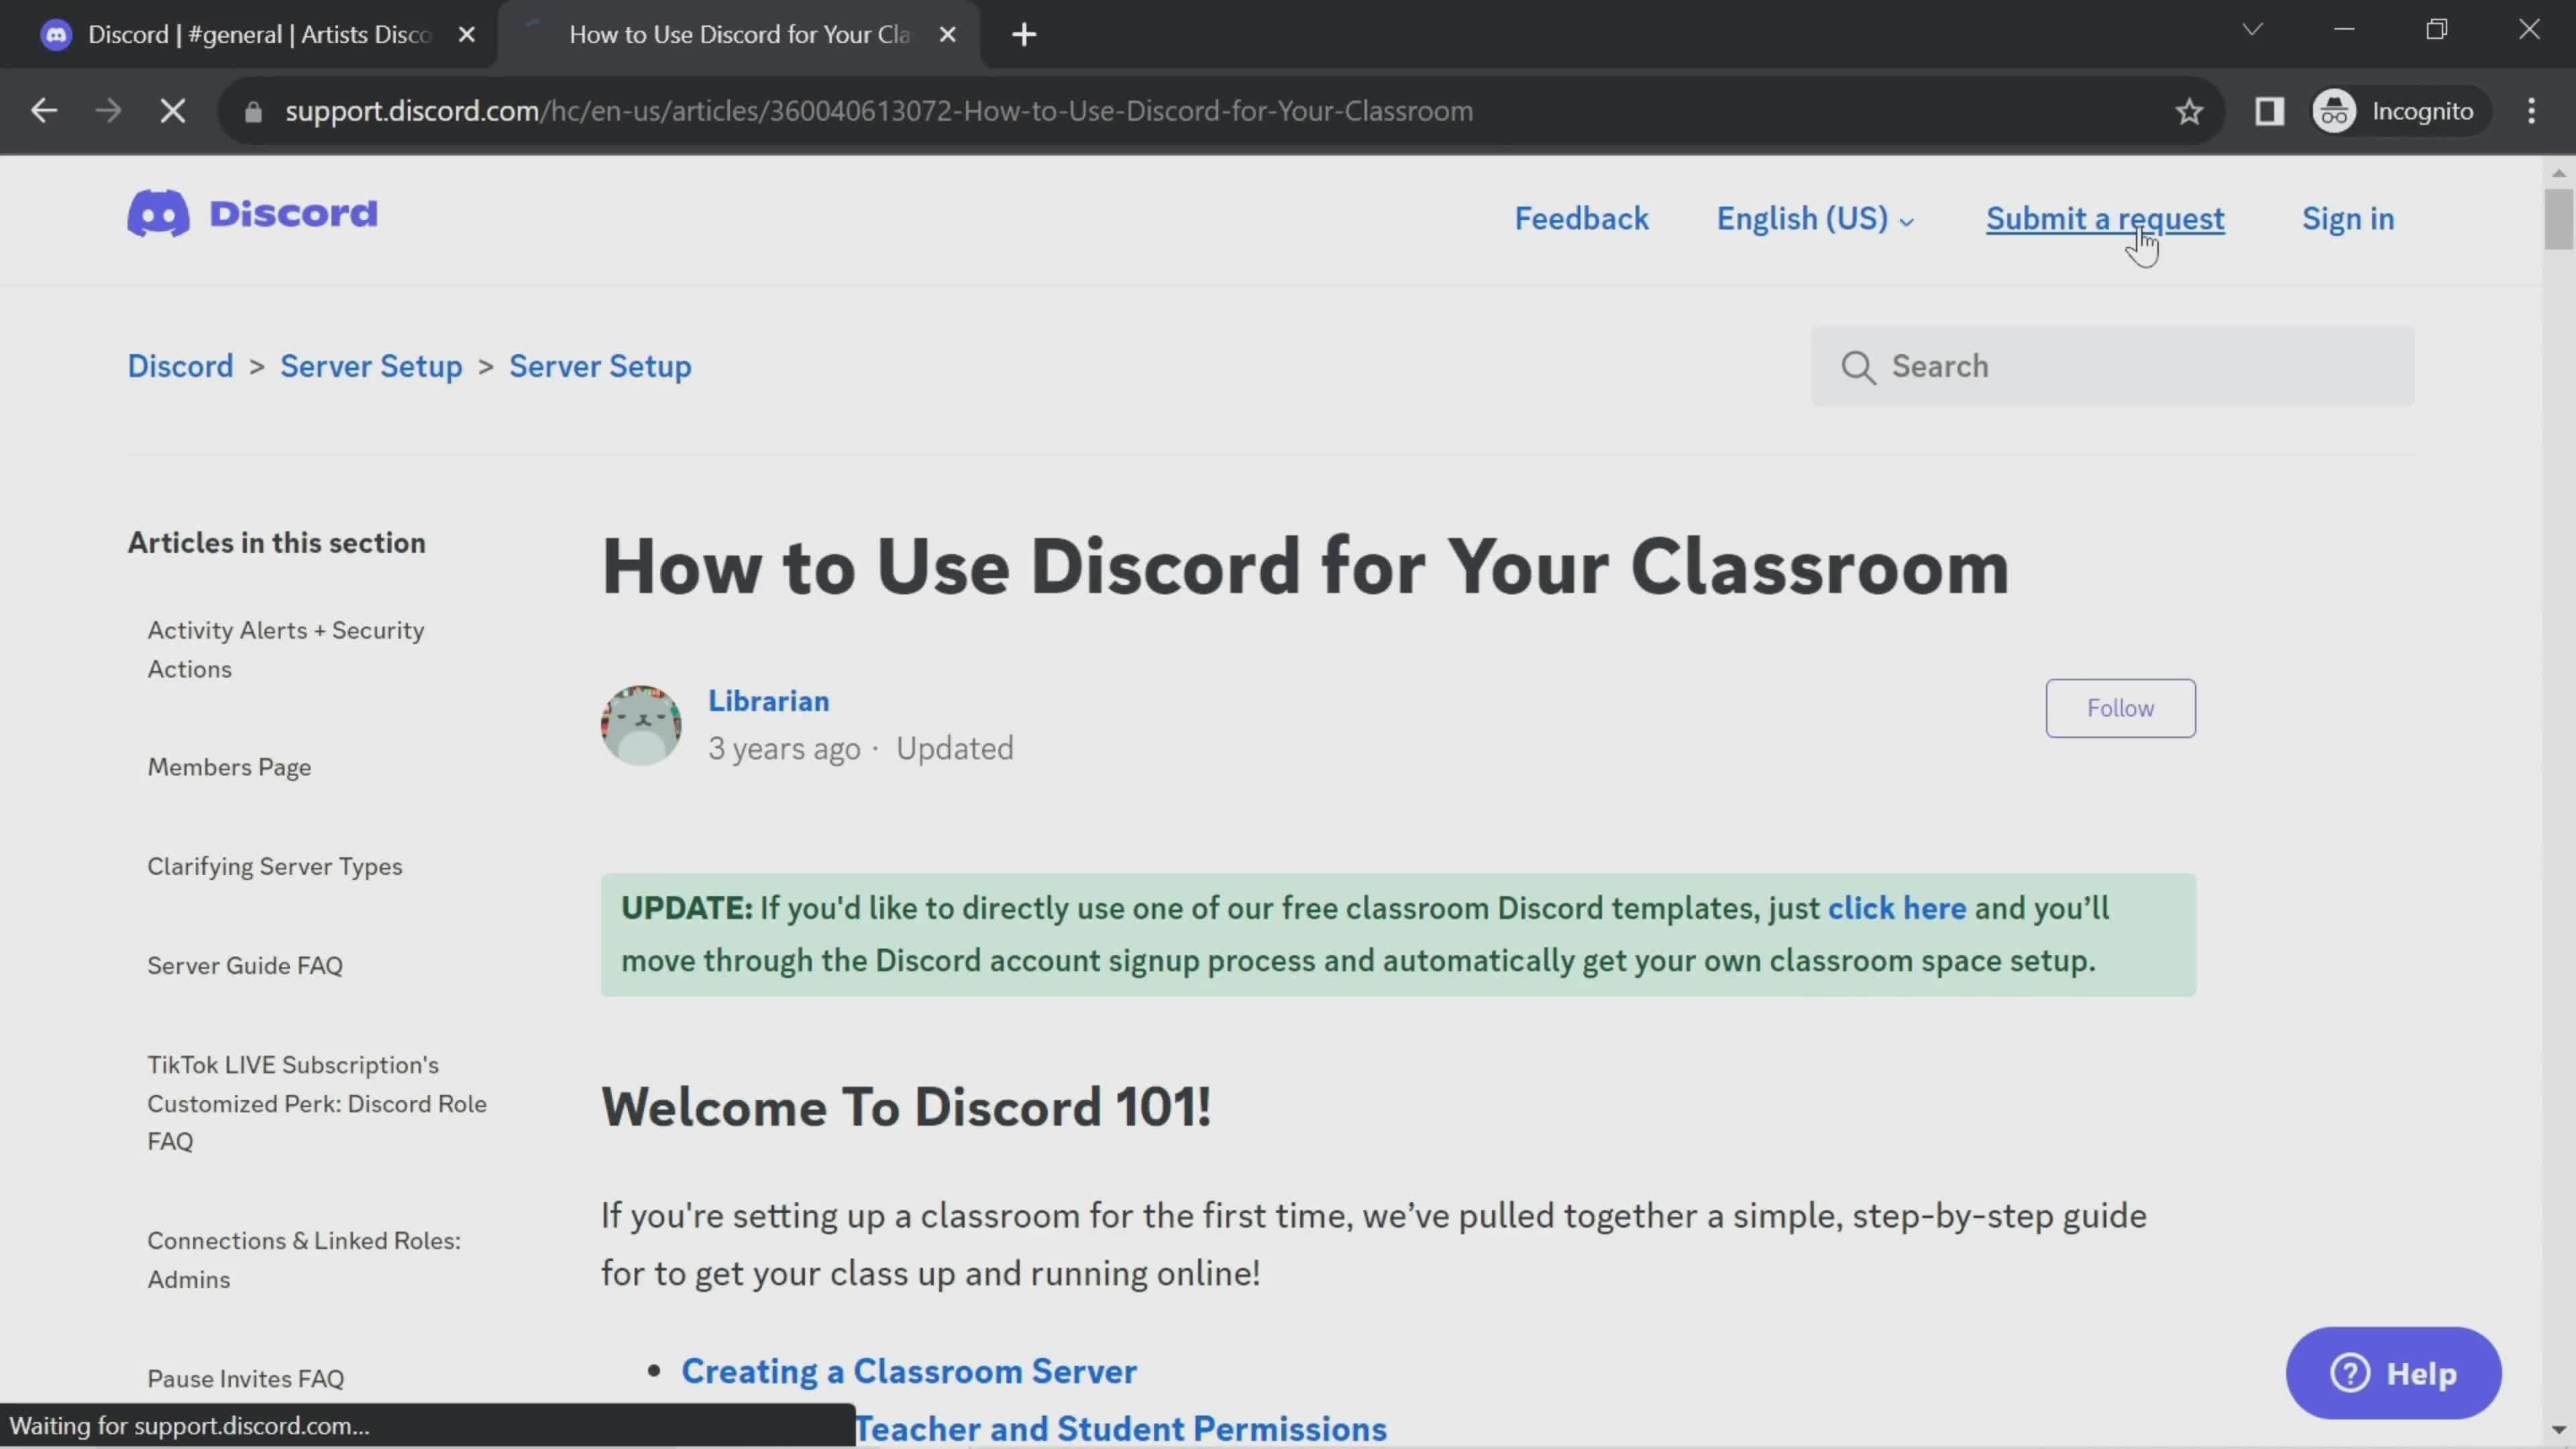Click the Librarian avatar image
Image resolution: width=2576 pixels, height=1449 pixels.
tap(641, 725)
